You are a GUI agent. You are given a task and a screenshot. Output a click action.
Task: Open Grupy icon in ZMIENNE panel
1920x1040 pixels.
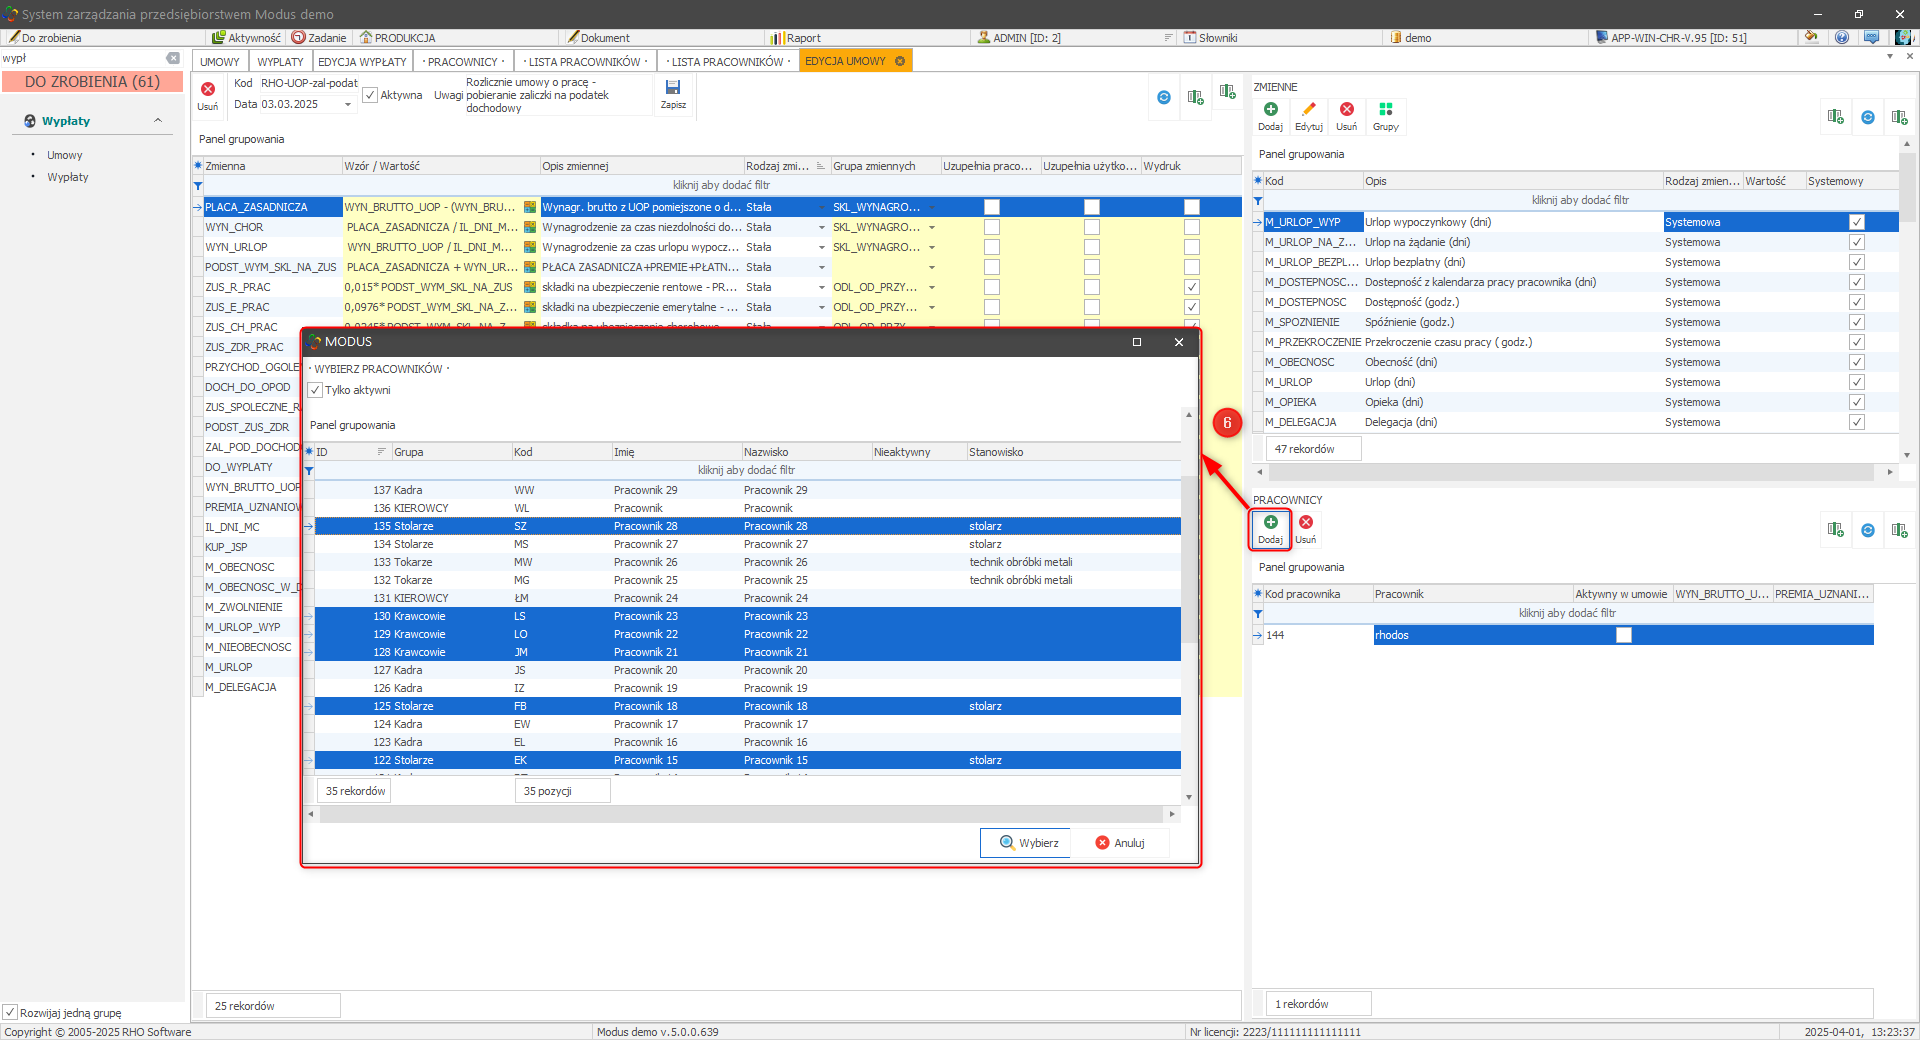(1385, 110)
